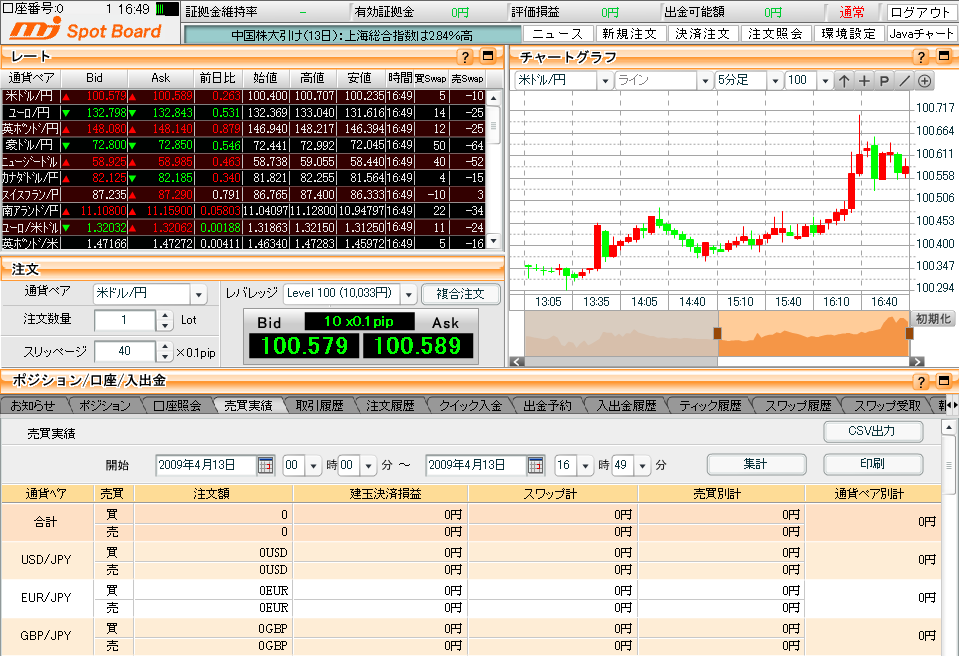Click the P chart tool button
This screenshot has width=959, height=656.
point(884,81)
